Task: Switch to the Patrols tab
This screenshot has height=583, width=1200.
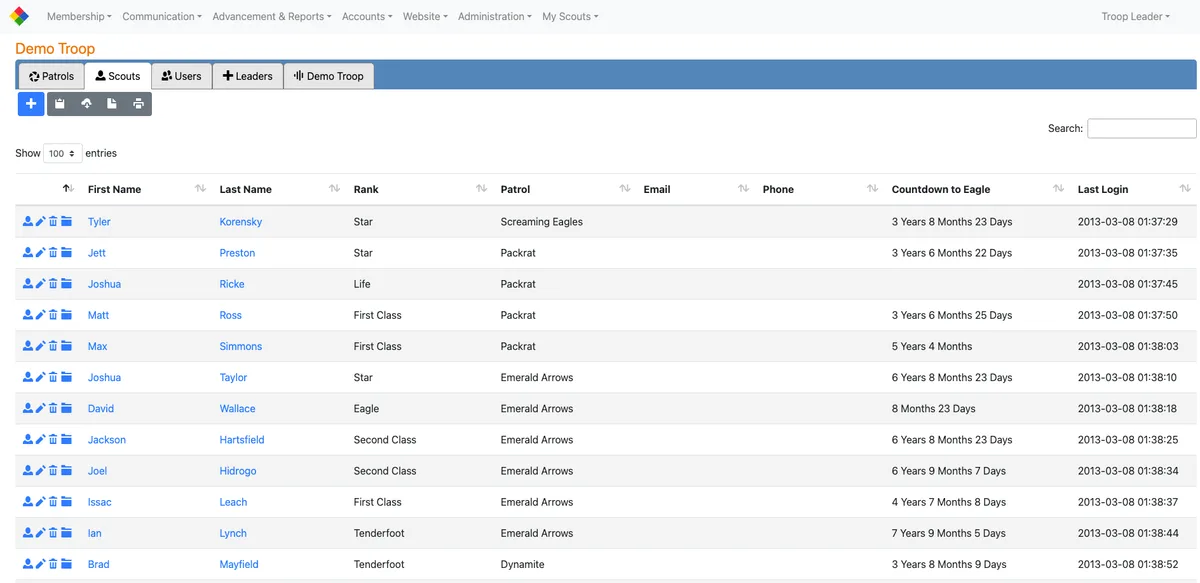Action: 50,75
